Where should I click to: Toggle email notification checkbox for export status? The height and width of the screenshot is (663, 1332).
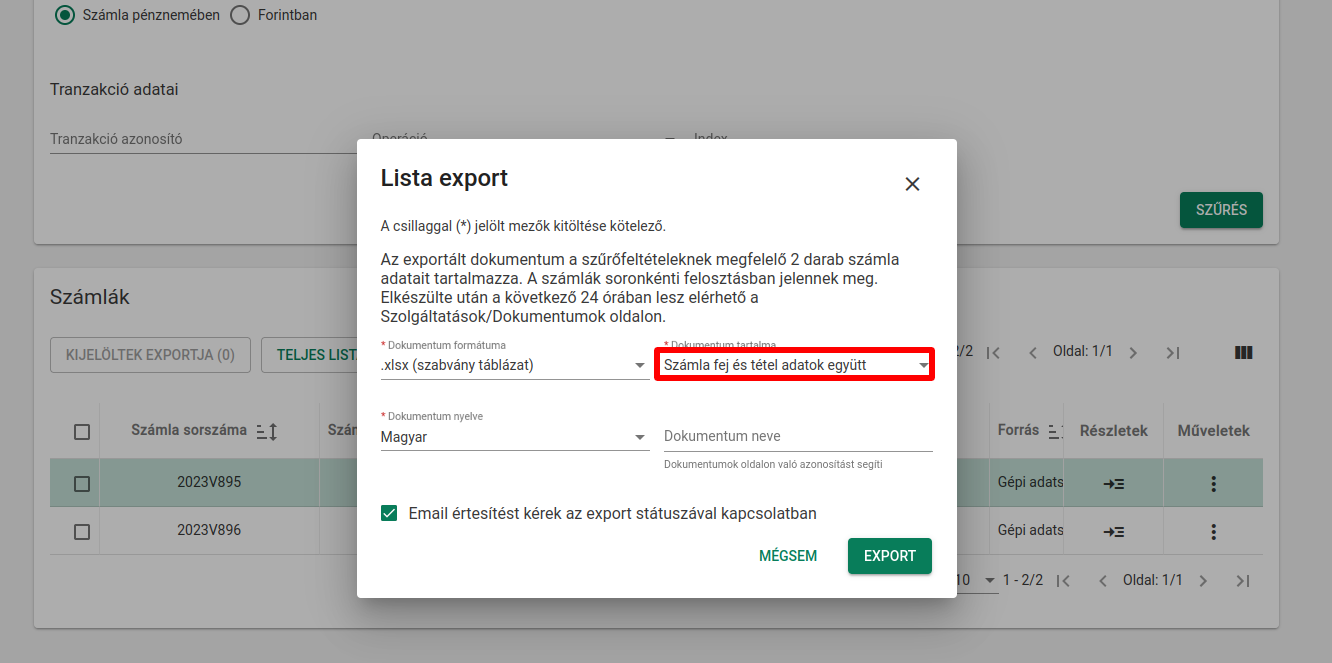click(x=389, y=514)
